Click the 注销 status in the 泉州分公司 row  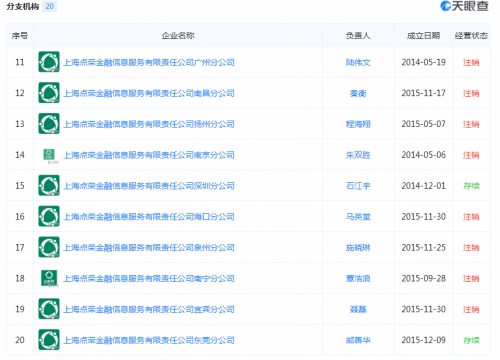click(471, 248)
